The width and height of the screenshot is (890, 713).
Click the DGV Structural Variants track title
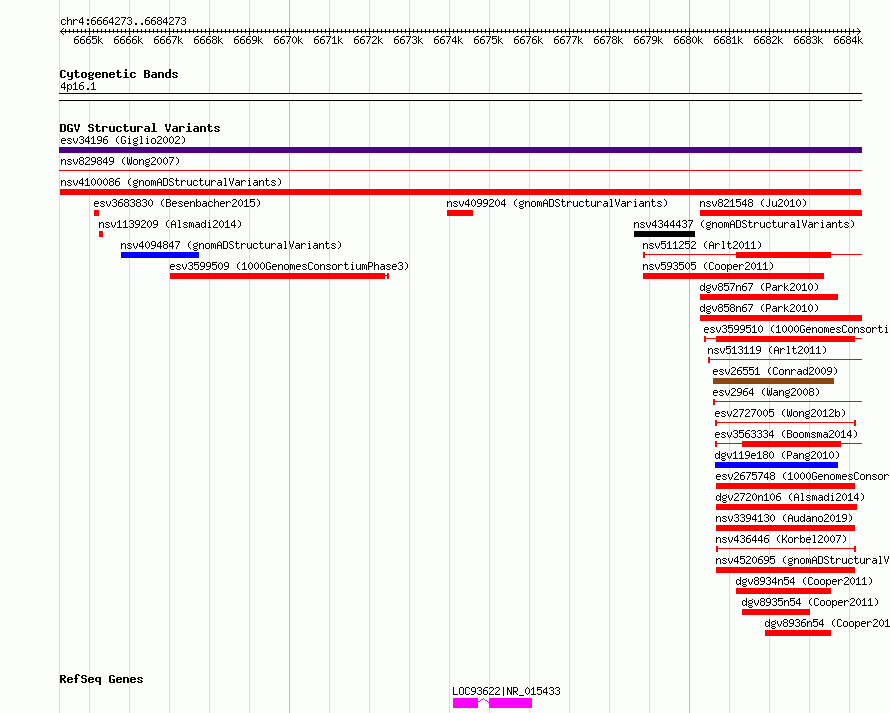click(140, 128)
